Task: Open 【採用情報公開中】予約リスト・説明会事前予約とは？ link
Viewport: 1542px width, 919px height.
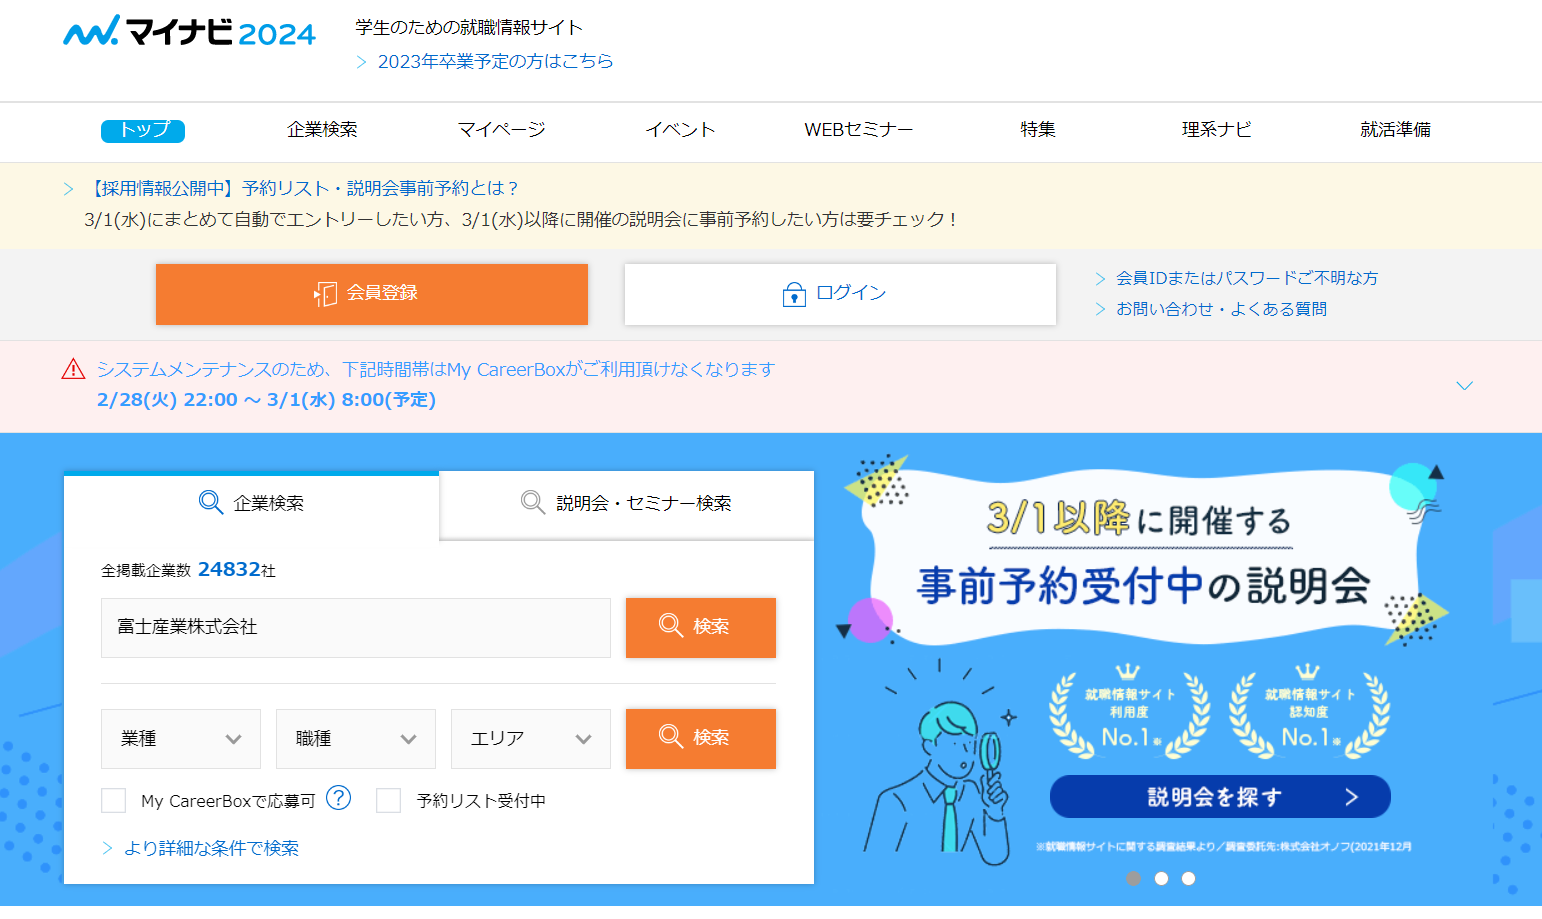Action: tap(302, 189)
